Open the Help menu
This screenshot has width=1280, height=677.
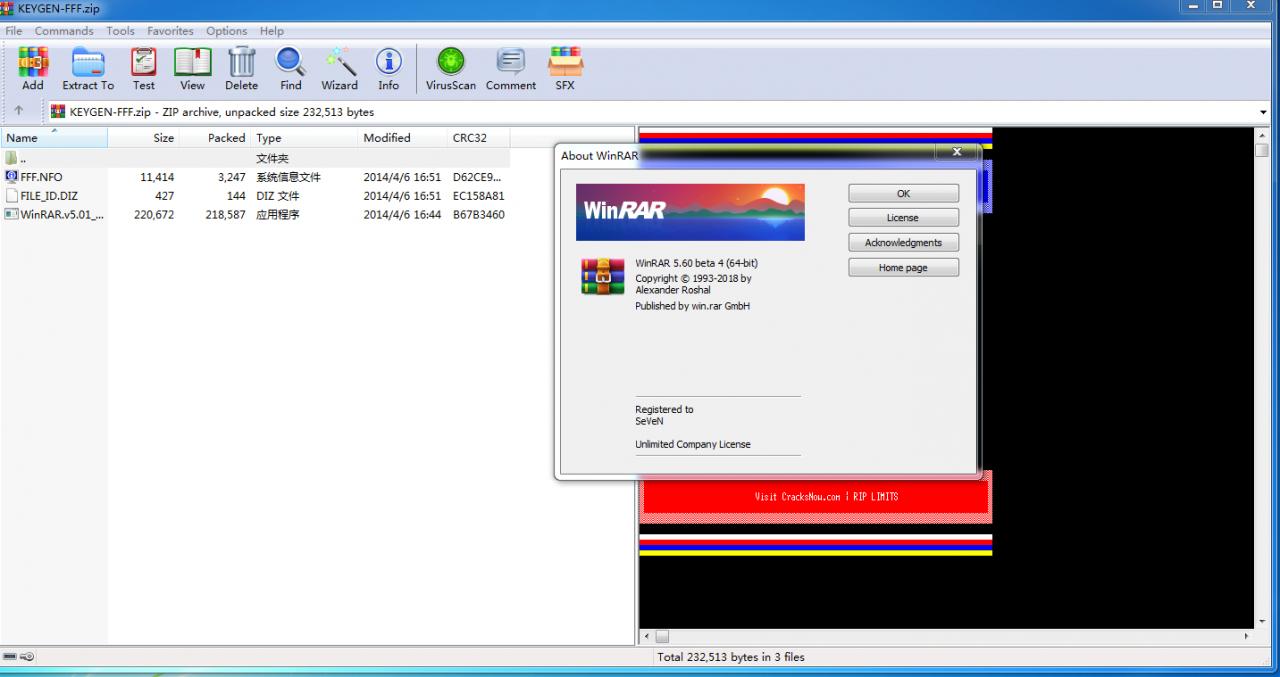272,31
